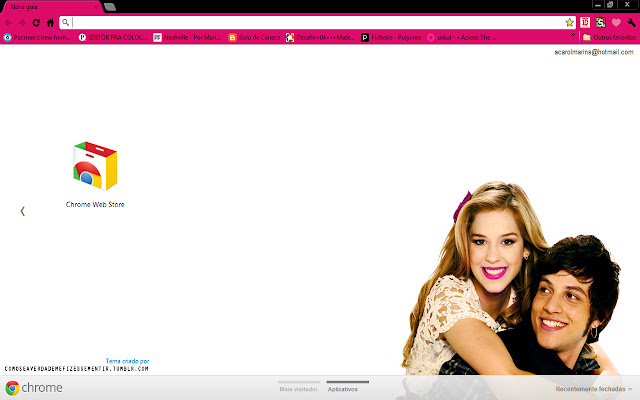Expand the Recentemente fechadas menu
Image resolution: width=640 pixels, height=400 pixels.
(595, 388)
